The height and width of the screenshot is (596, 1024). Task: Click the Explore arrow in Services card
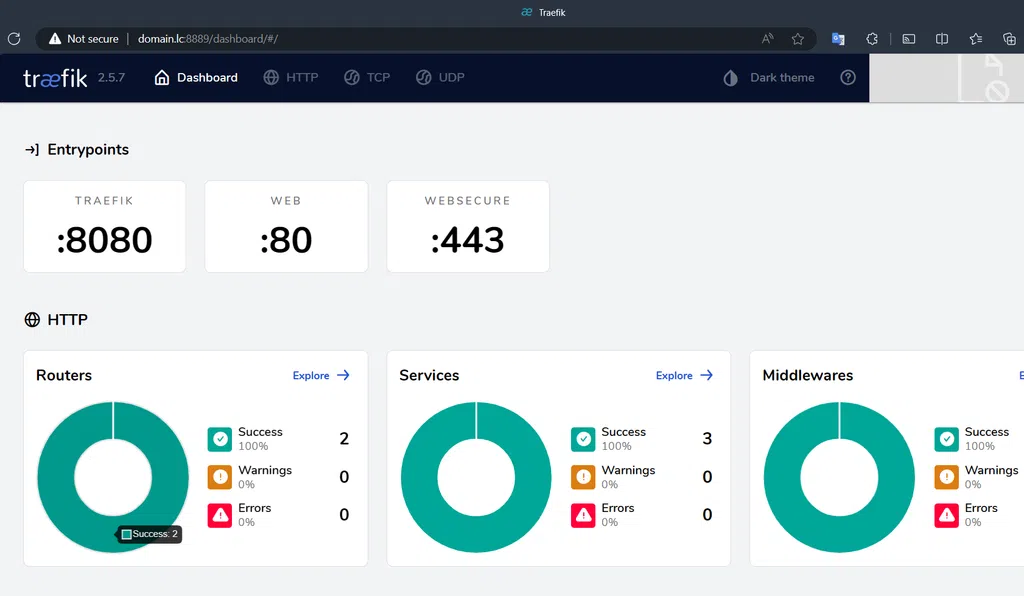pyautogui.click(x=707, y=375)
